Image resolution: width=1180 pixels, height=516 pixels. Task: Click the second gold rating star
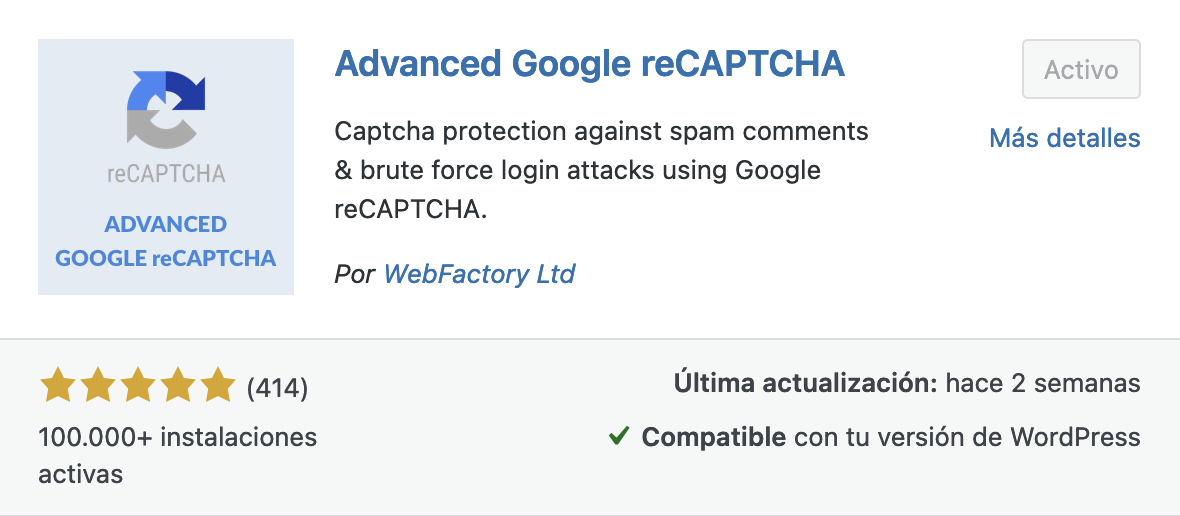click(97, 385)
